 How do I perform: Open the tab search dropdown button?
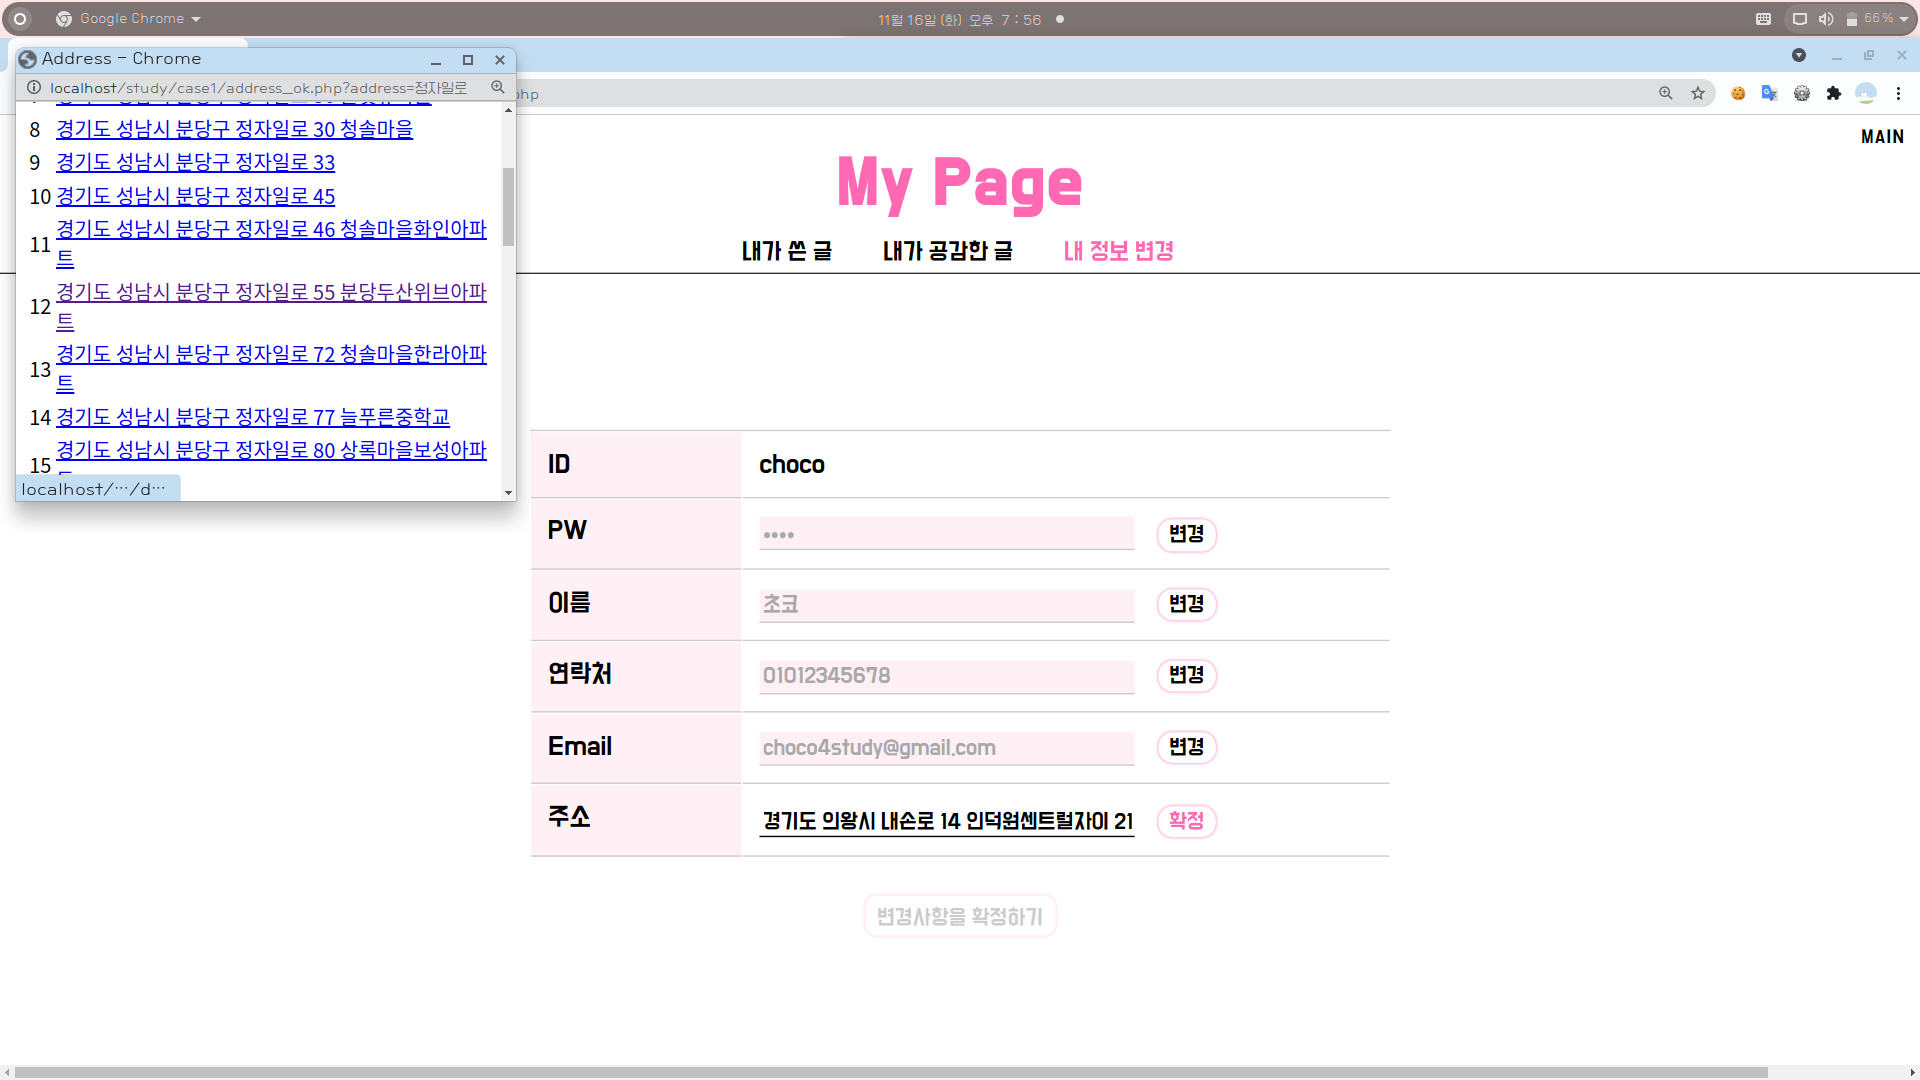click(1798, 55)
